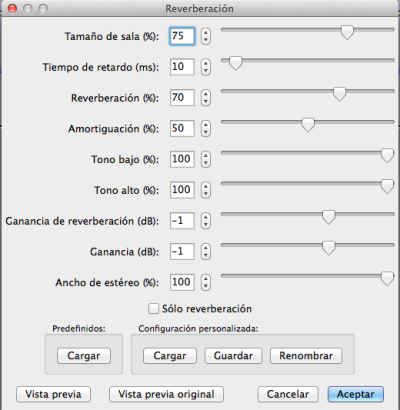
Task: Click the Amortiguación stepper control
Action: click(x=206, y=128)
